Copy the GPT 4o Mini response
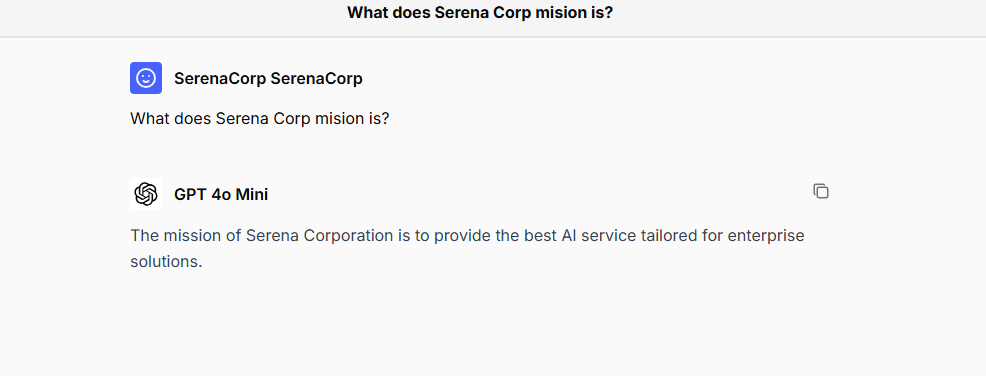The height and width of the screenshot is (376, 986). tap(821, 191)
